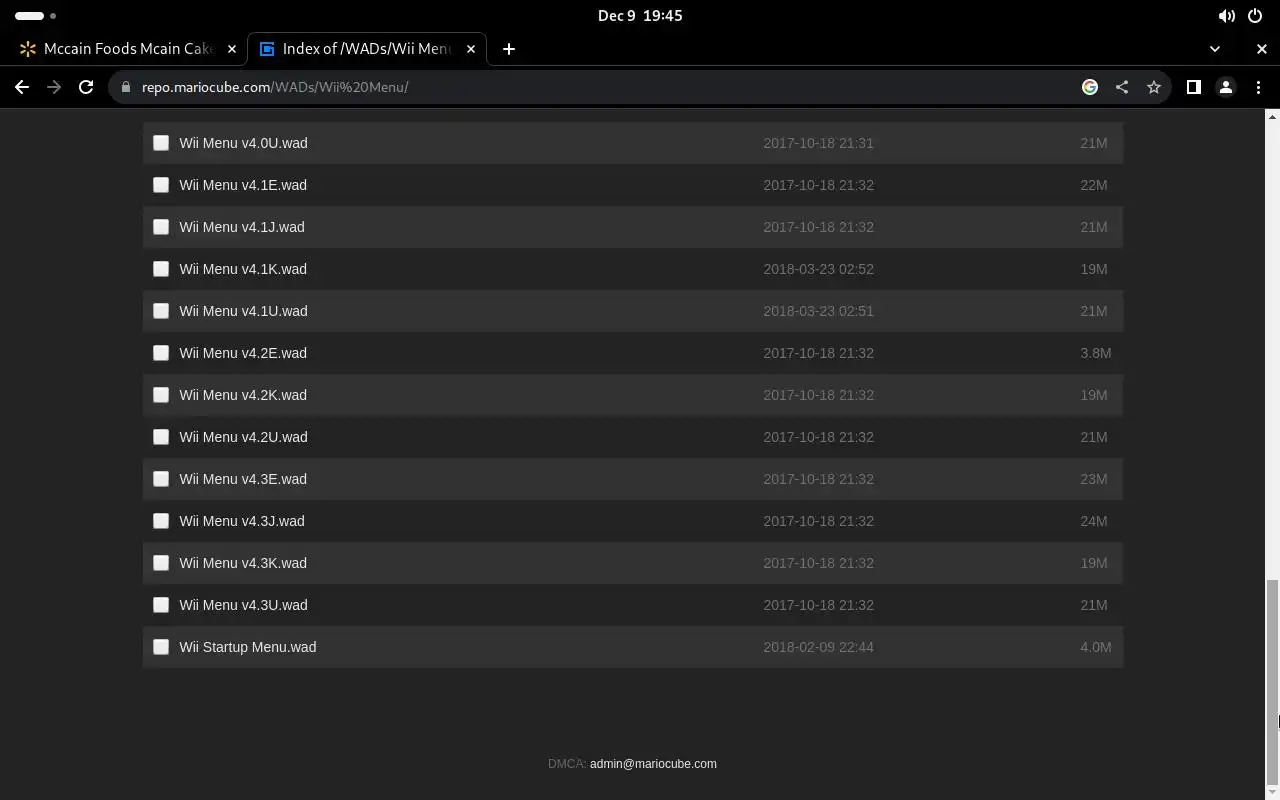The image size is (1280, 800).
Task: Open Chrome three-dot menu
Action: point(1258,87)
